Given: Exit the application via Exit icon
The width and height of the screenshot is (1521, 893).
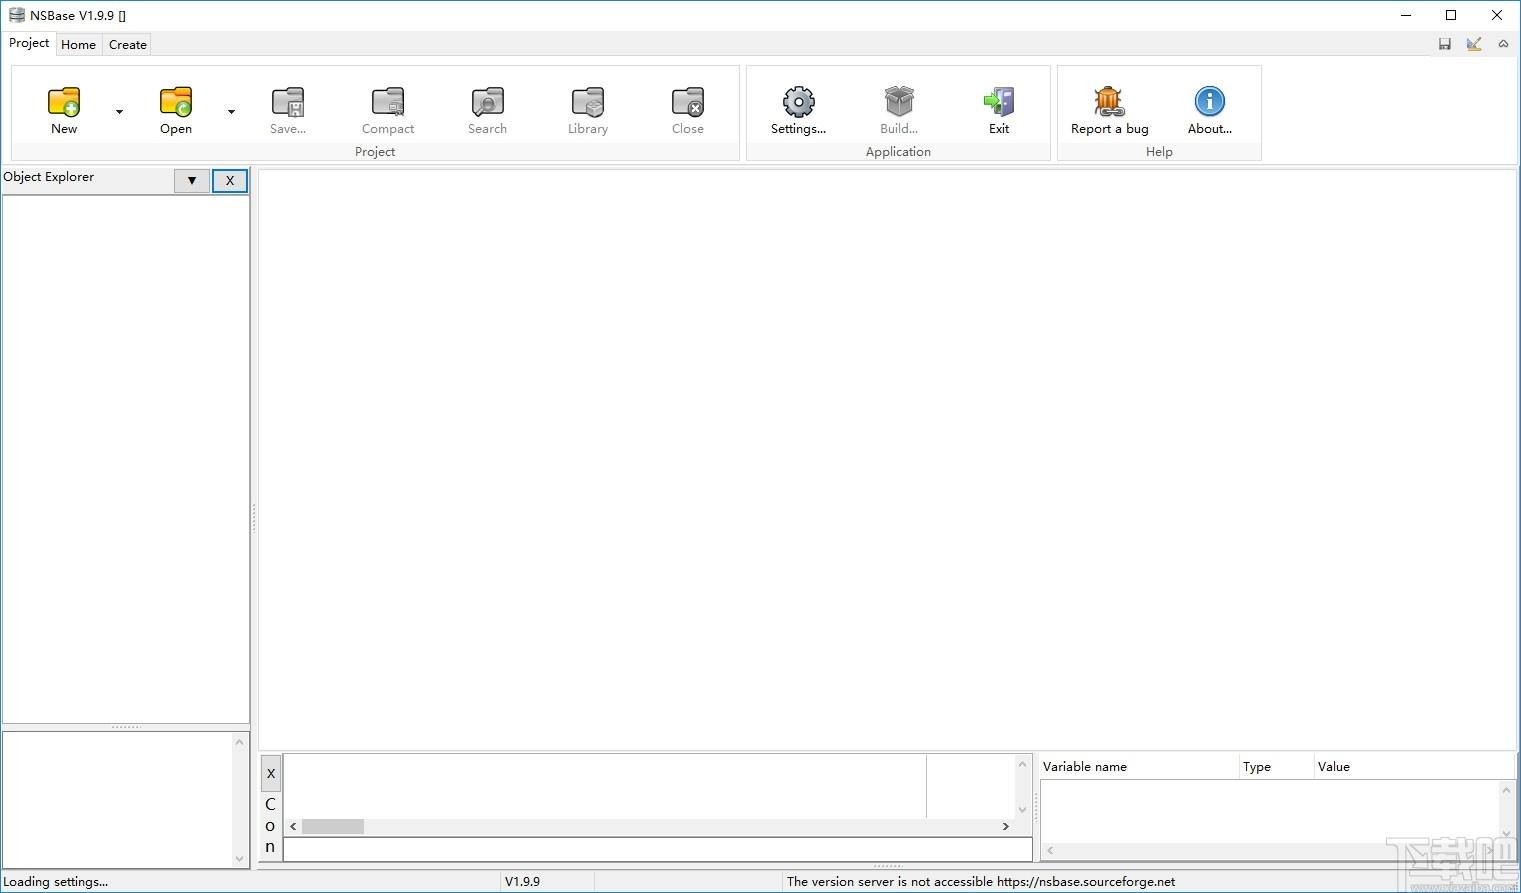Looking at the screenshot, I should 999,110.
